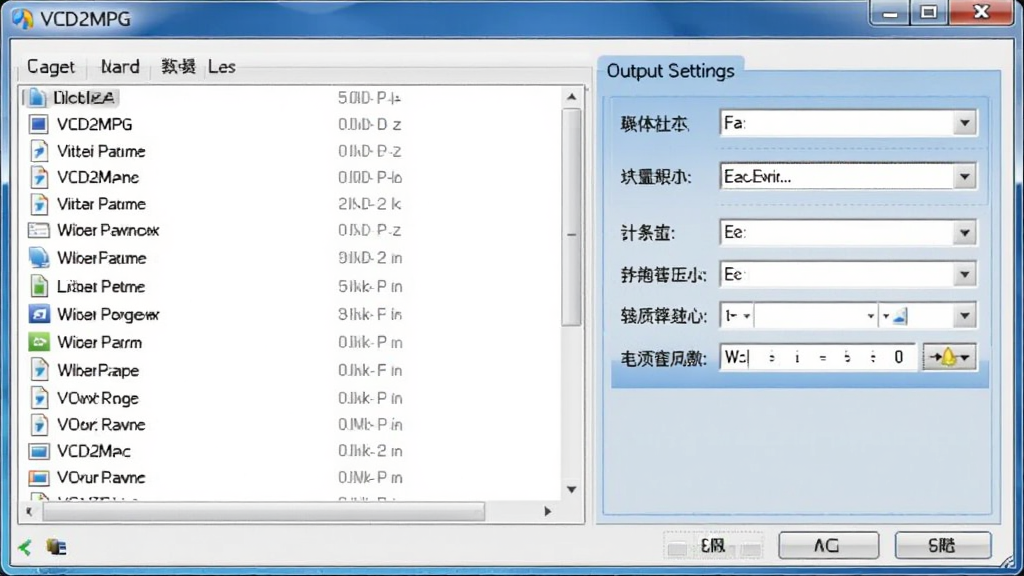Image resolution: width=1024 pixels, height=576 pixels.
Task: Click the books icon at bottom left
Action: pos(56,547)
